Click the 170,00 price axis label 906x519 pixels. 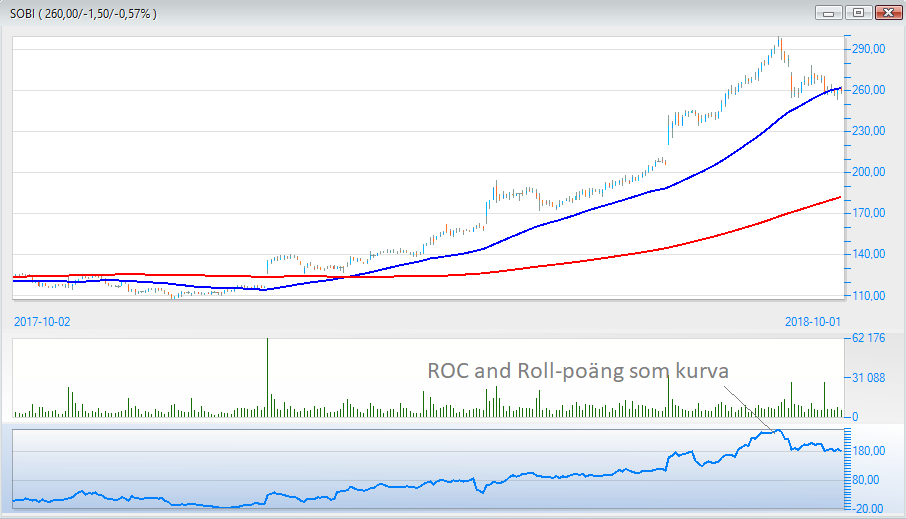(x=868, y=213)
